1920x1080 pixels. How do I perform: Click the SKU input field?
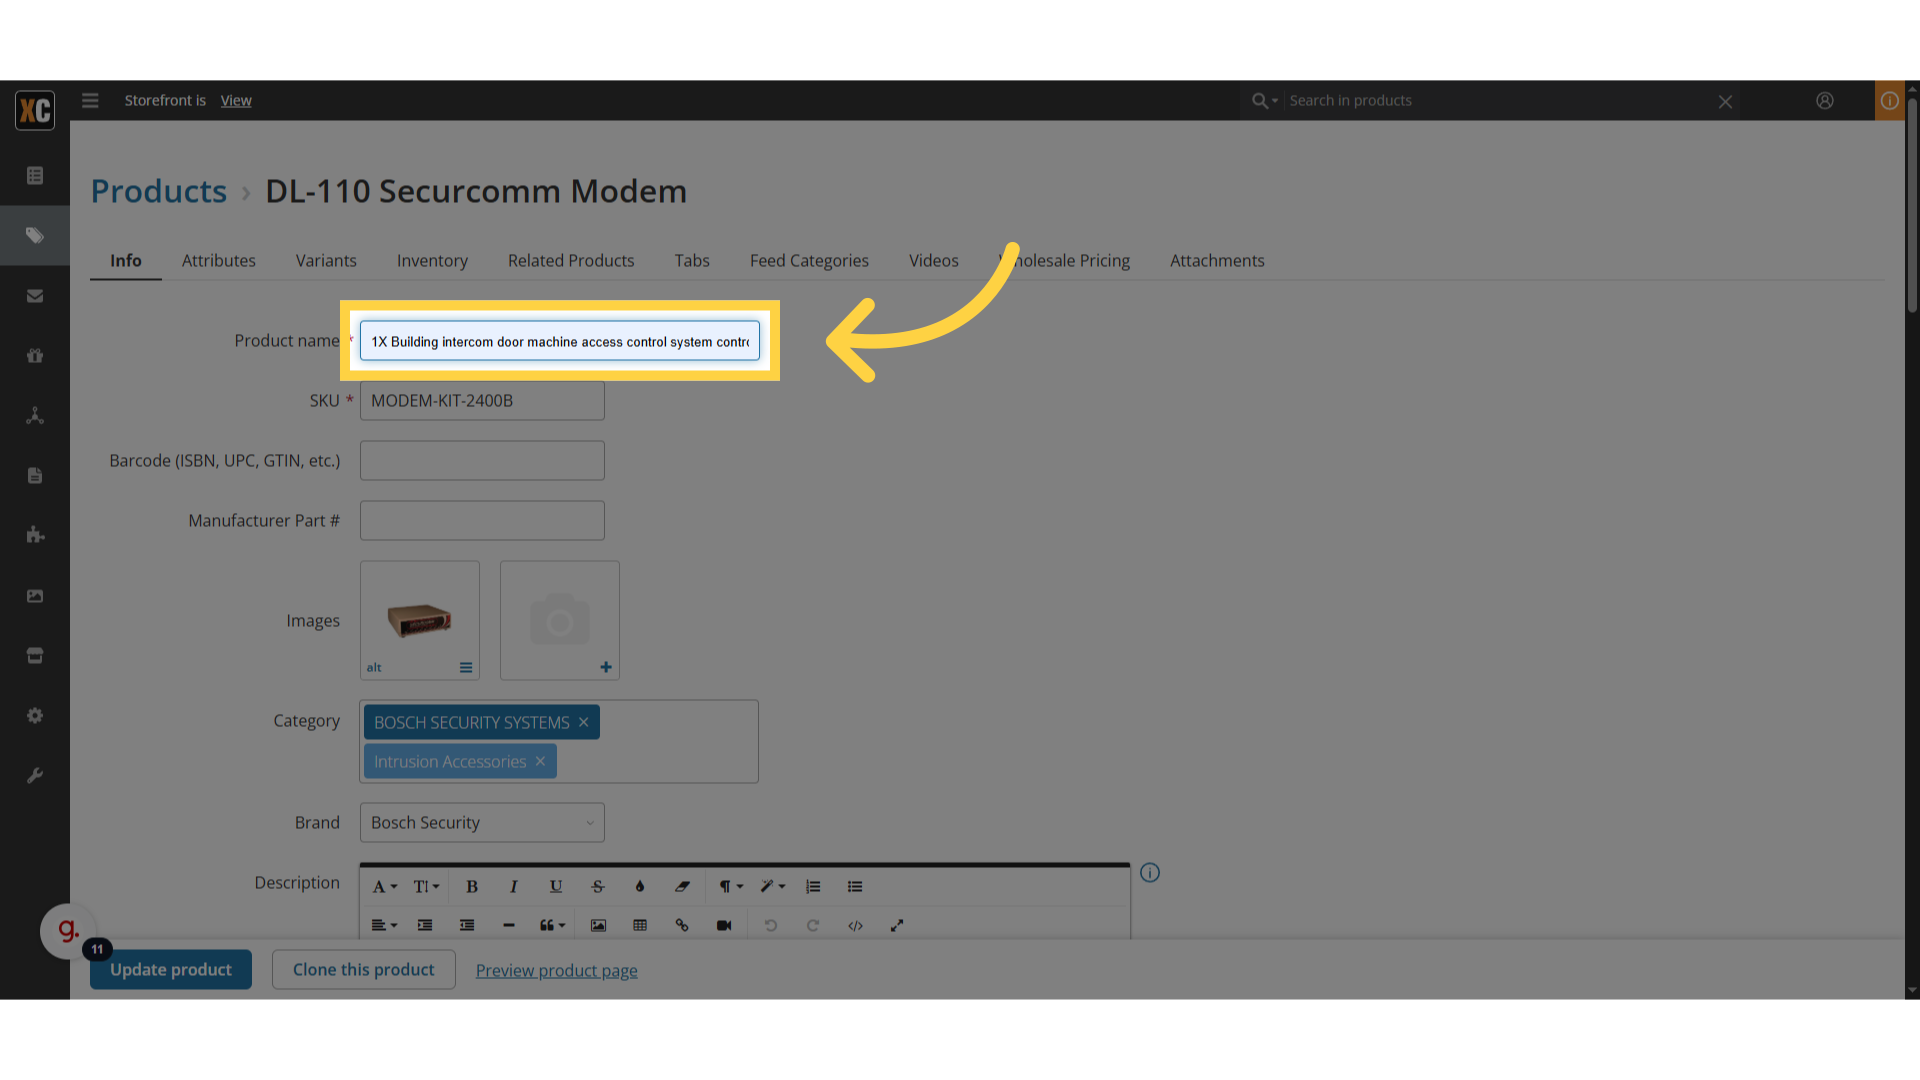482,401
